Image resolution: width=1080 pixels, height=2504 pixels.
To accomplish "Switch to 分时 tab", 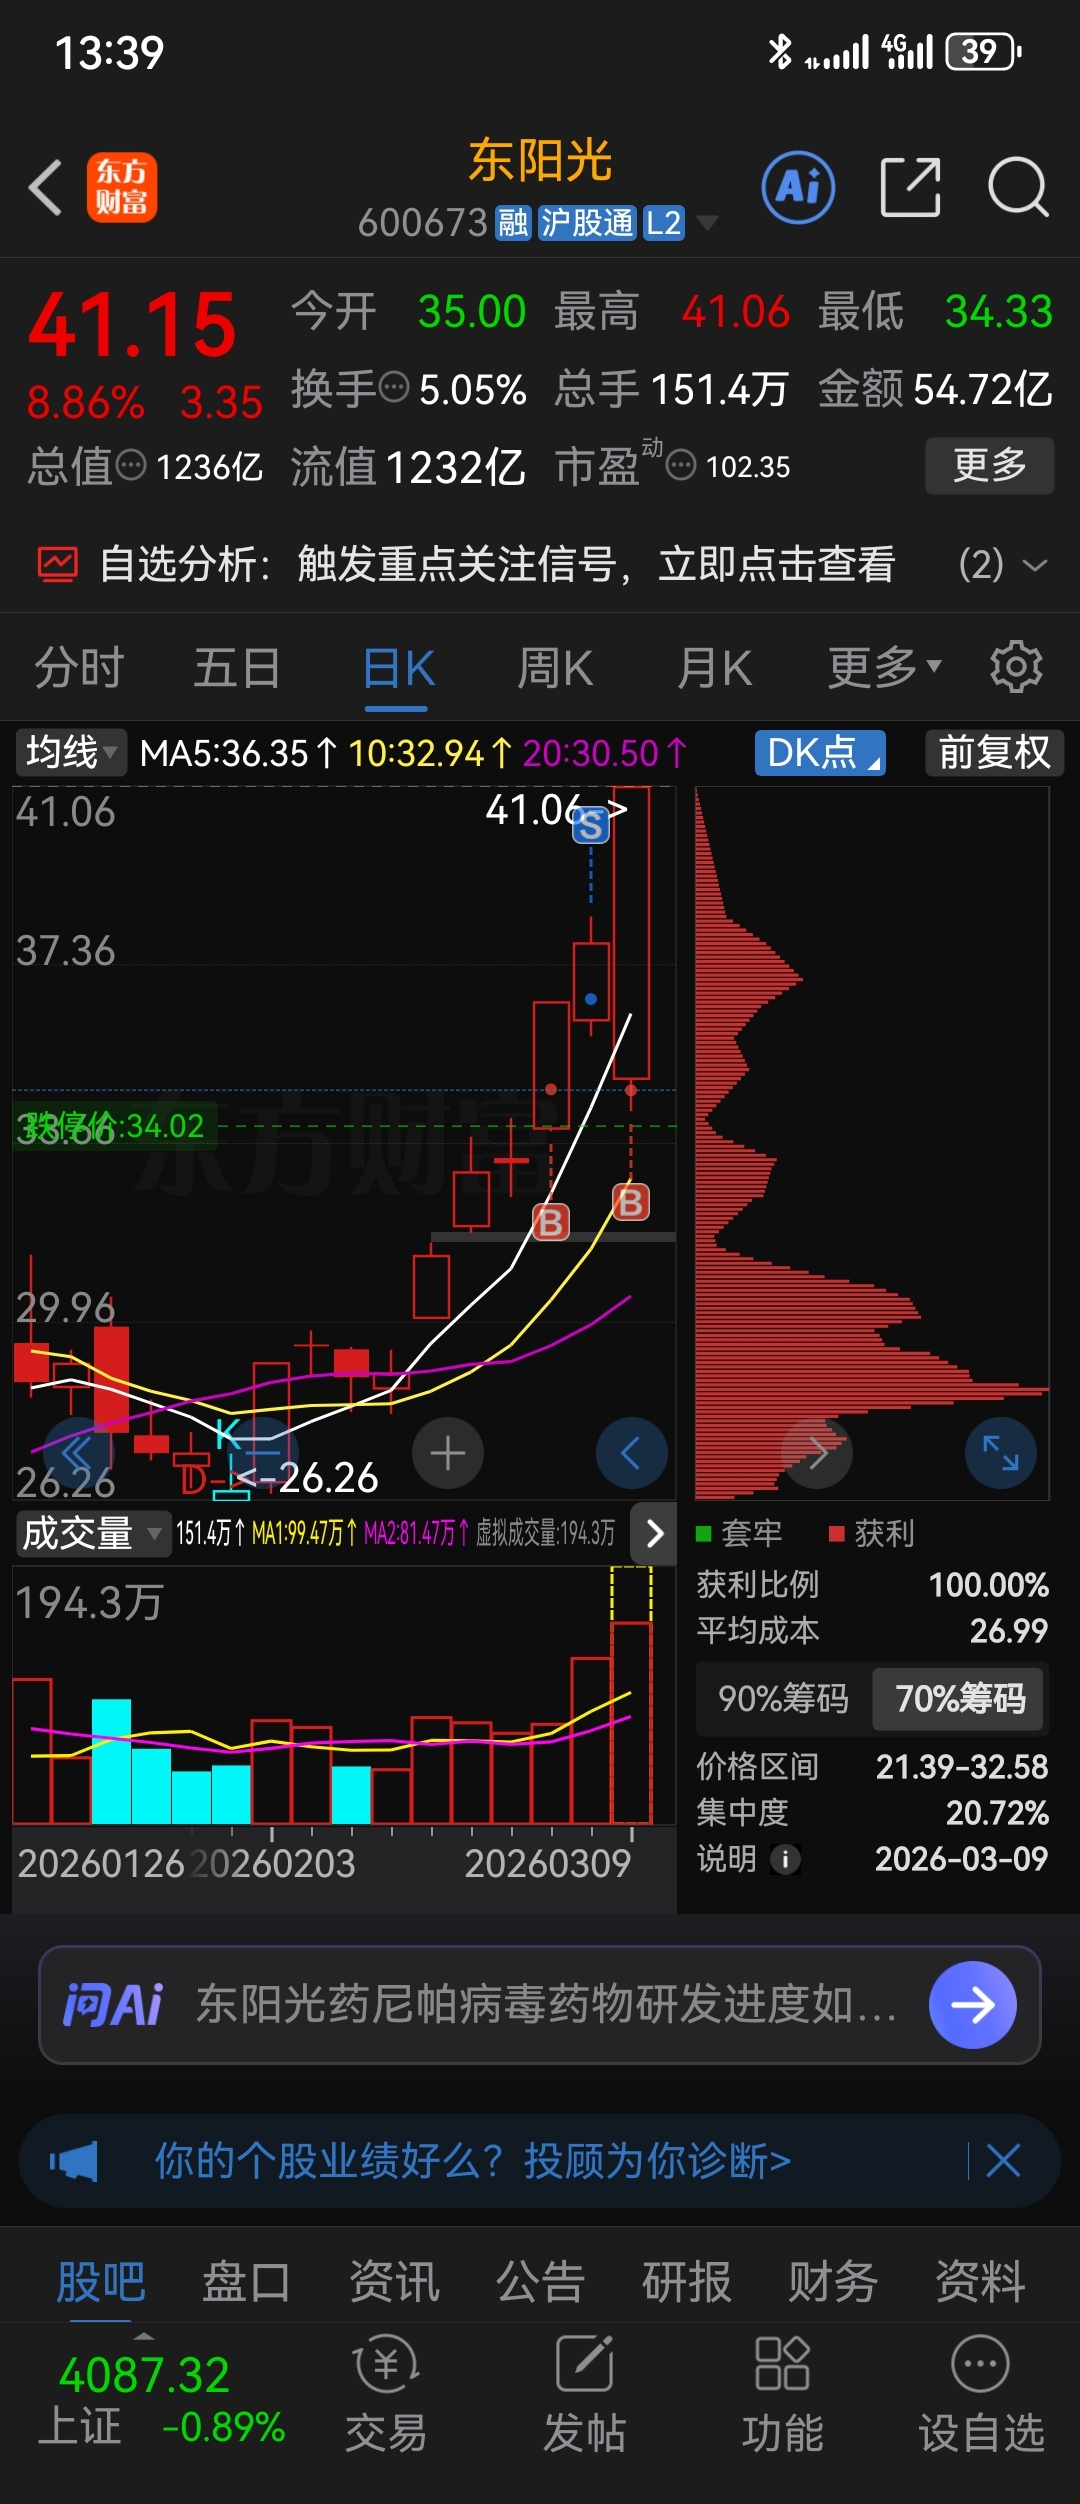I will click(x=79, y=667).
